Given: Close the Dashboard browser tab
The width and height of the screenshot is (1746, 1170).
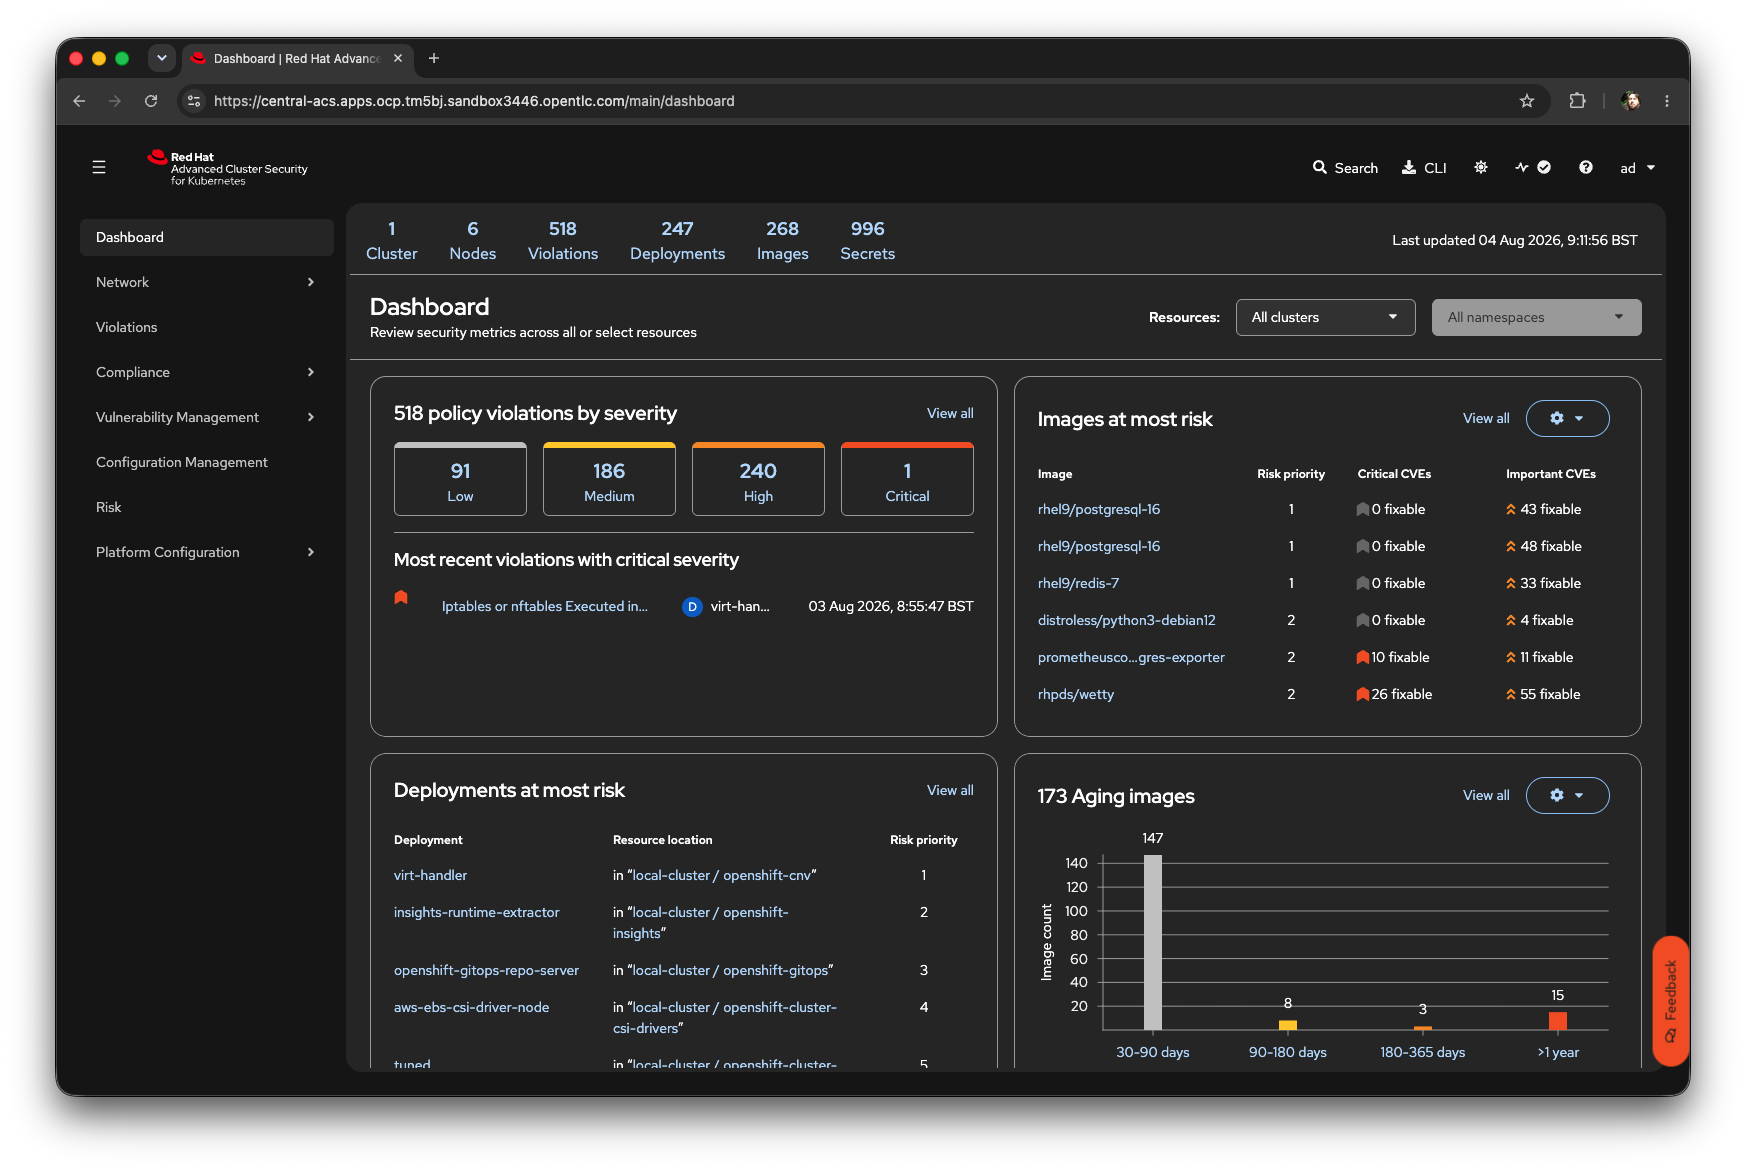Looking at the screenshot, I should click(398, 58).
